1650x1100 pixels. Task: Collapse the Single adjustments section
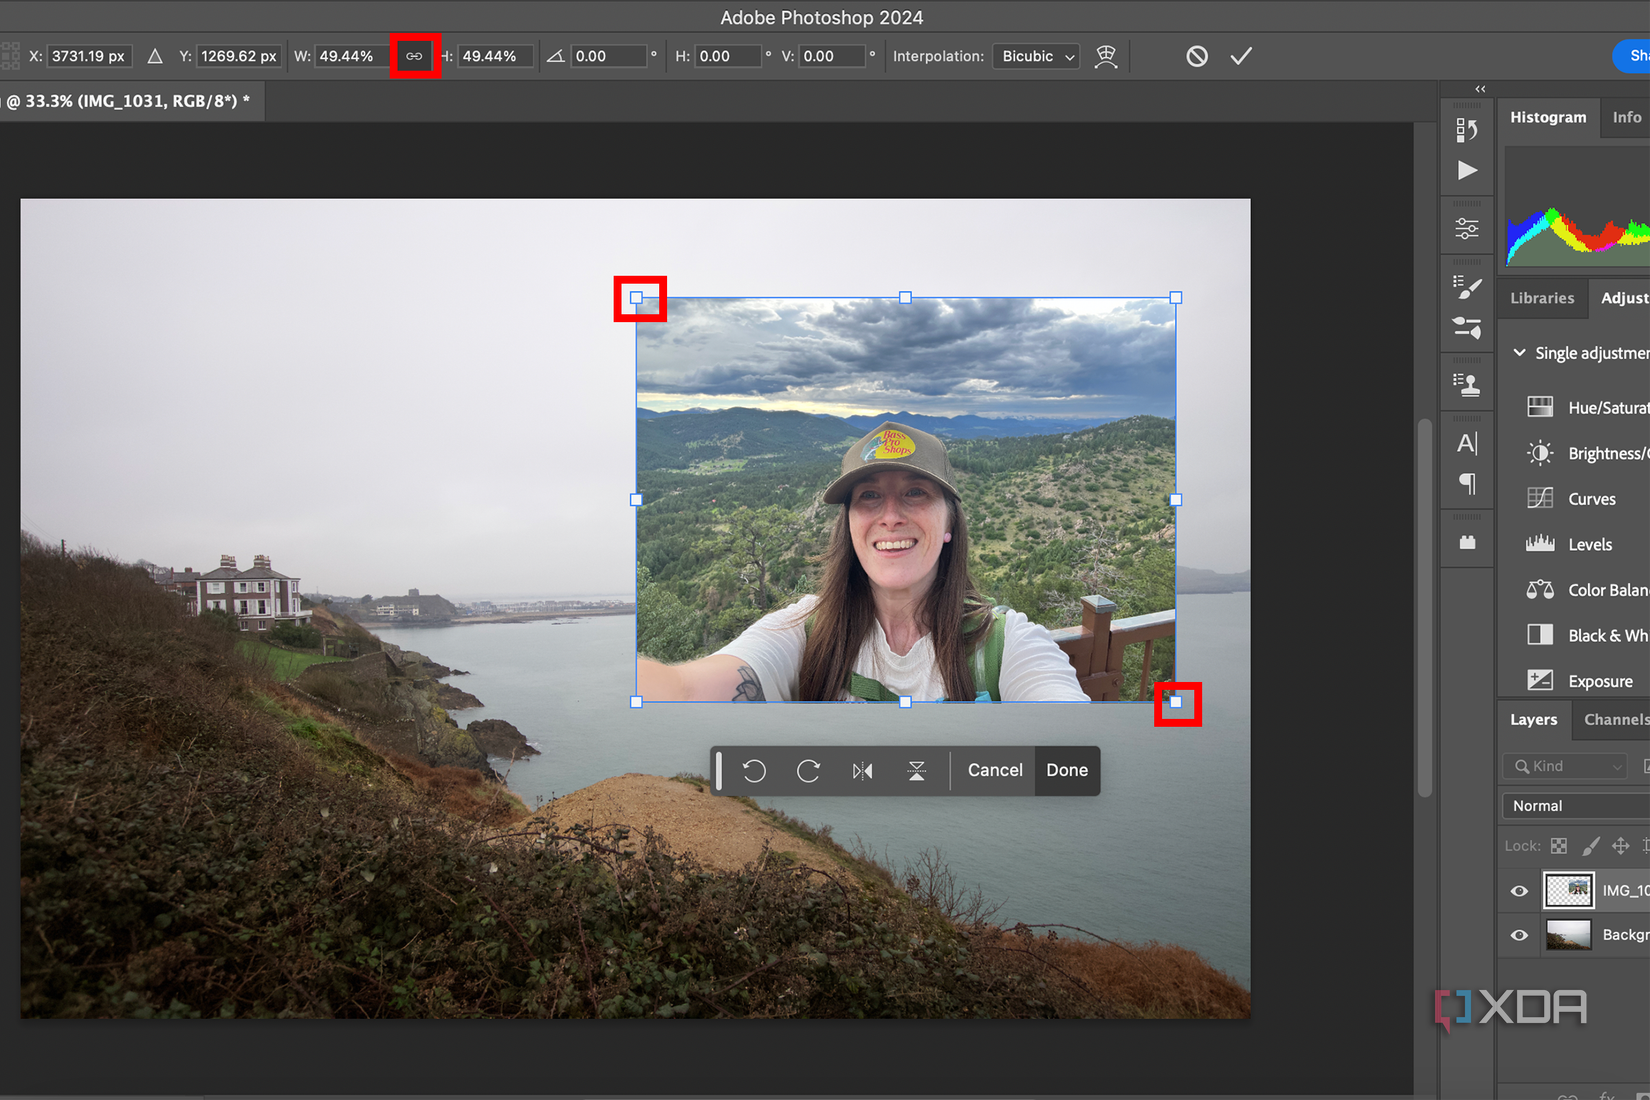(1519, 352)
